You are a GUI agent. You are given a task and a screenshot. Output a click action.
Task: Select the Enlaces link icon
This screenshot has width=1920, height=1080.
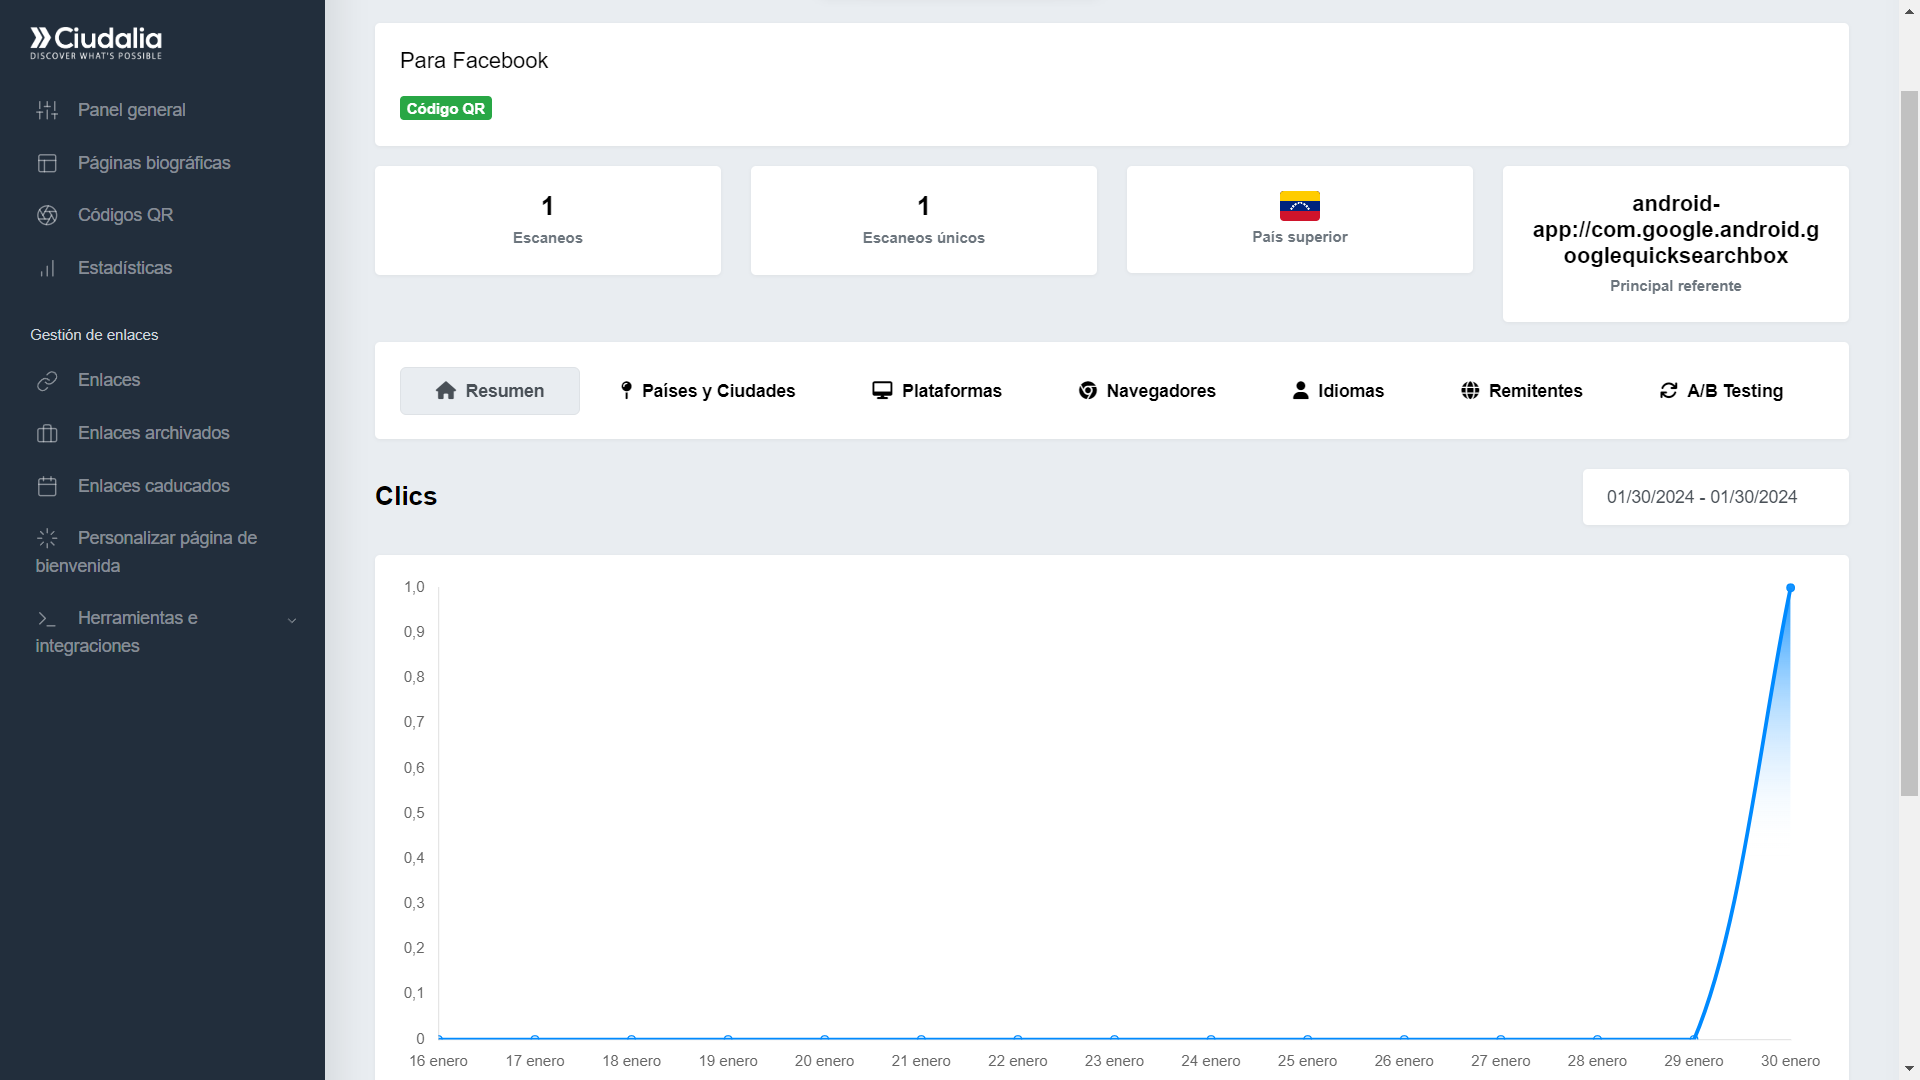click(x=47, y=380)
